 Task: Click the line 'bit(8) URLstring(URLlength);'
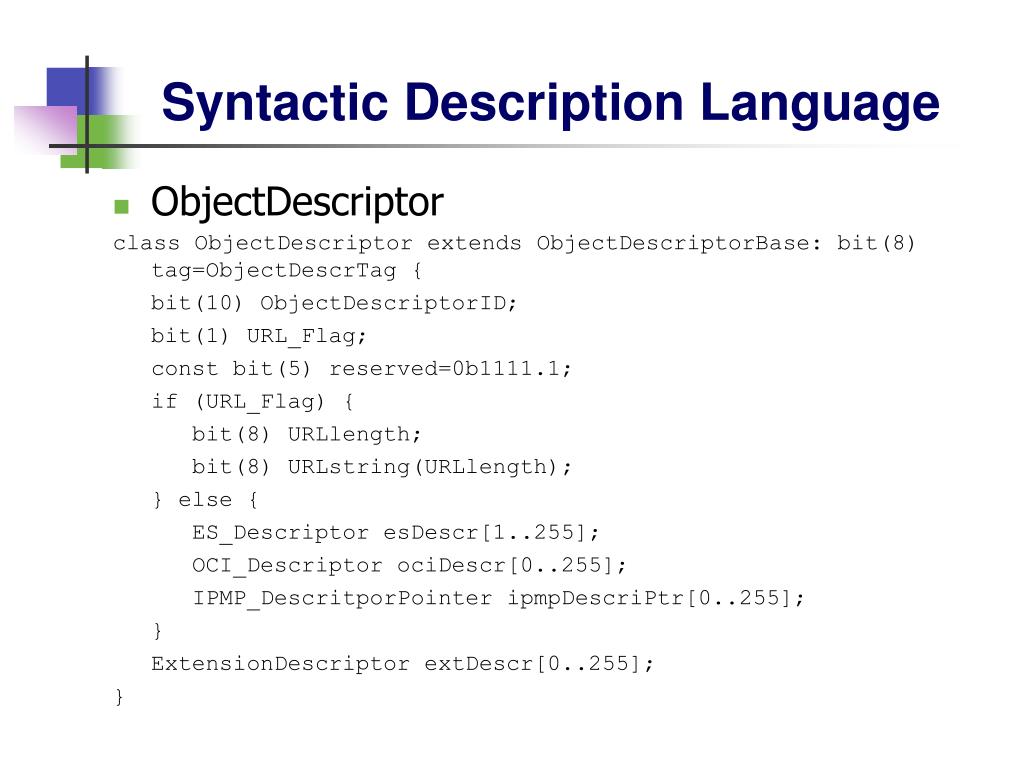381,467
